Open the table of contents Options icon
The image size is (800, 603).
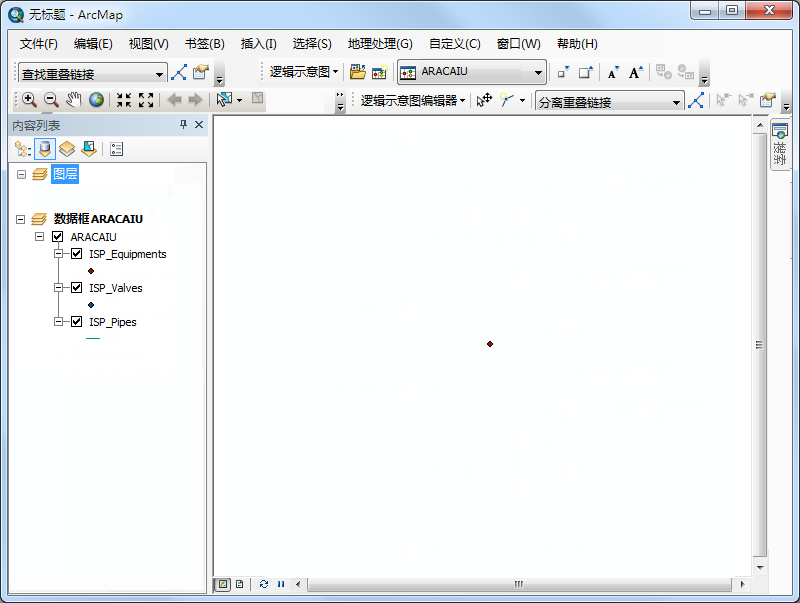click(116, 149)
